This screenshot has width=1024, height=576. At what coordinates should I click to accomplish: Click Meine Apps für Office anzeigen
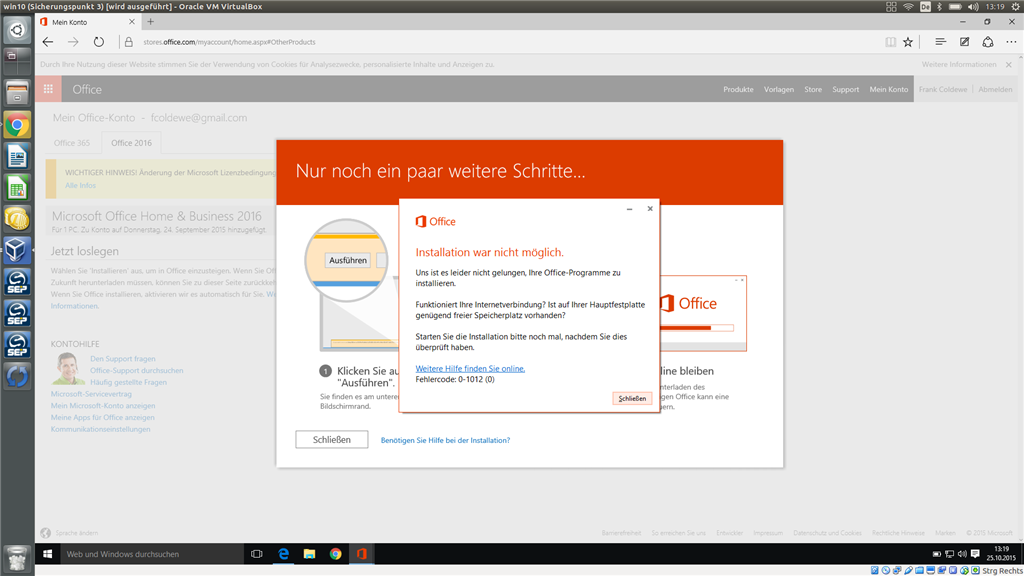103,417
